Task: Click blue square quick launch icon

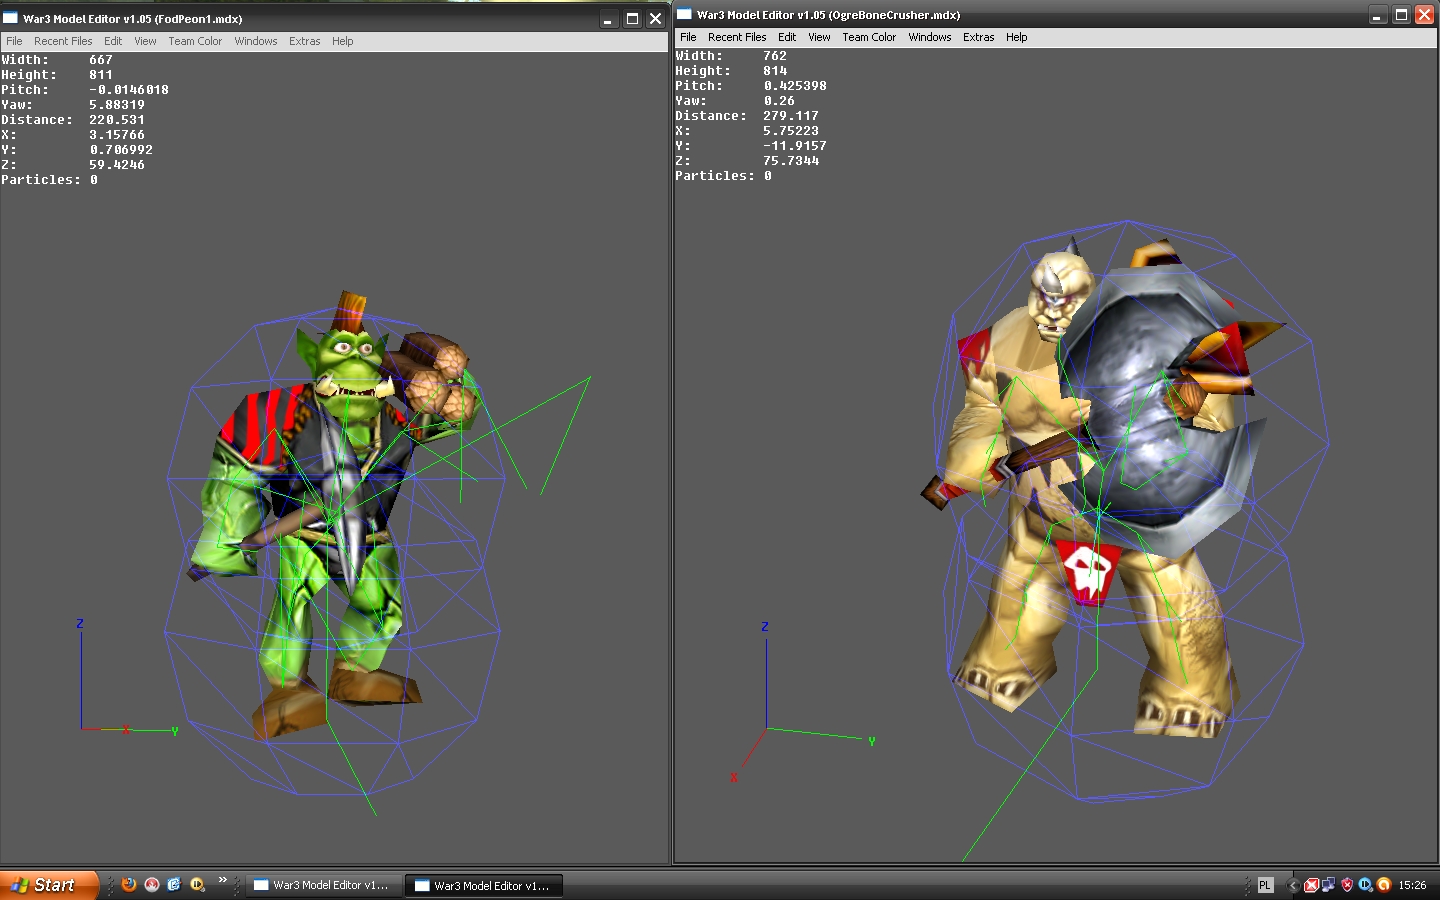Action: coord(174,885)
